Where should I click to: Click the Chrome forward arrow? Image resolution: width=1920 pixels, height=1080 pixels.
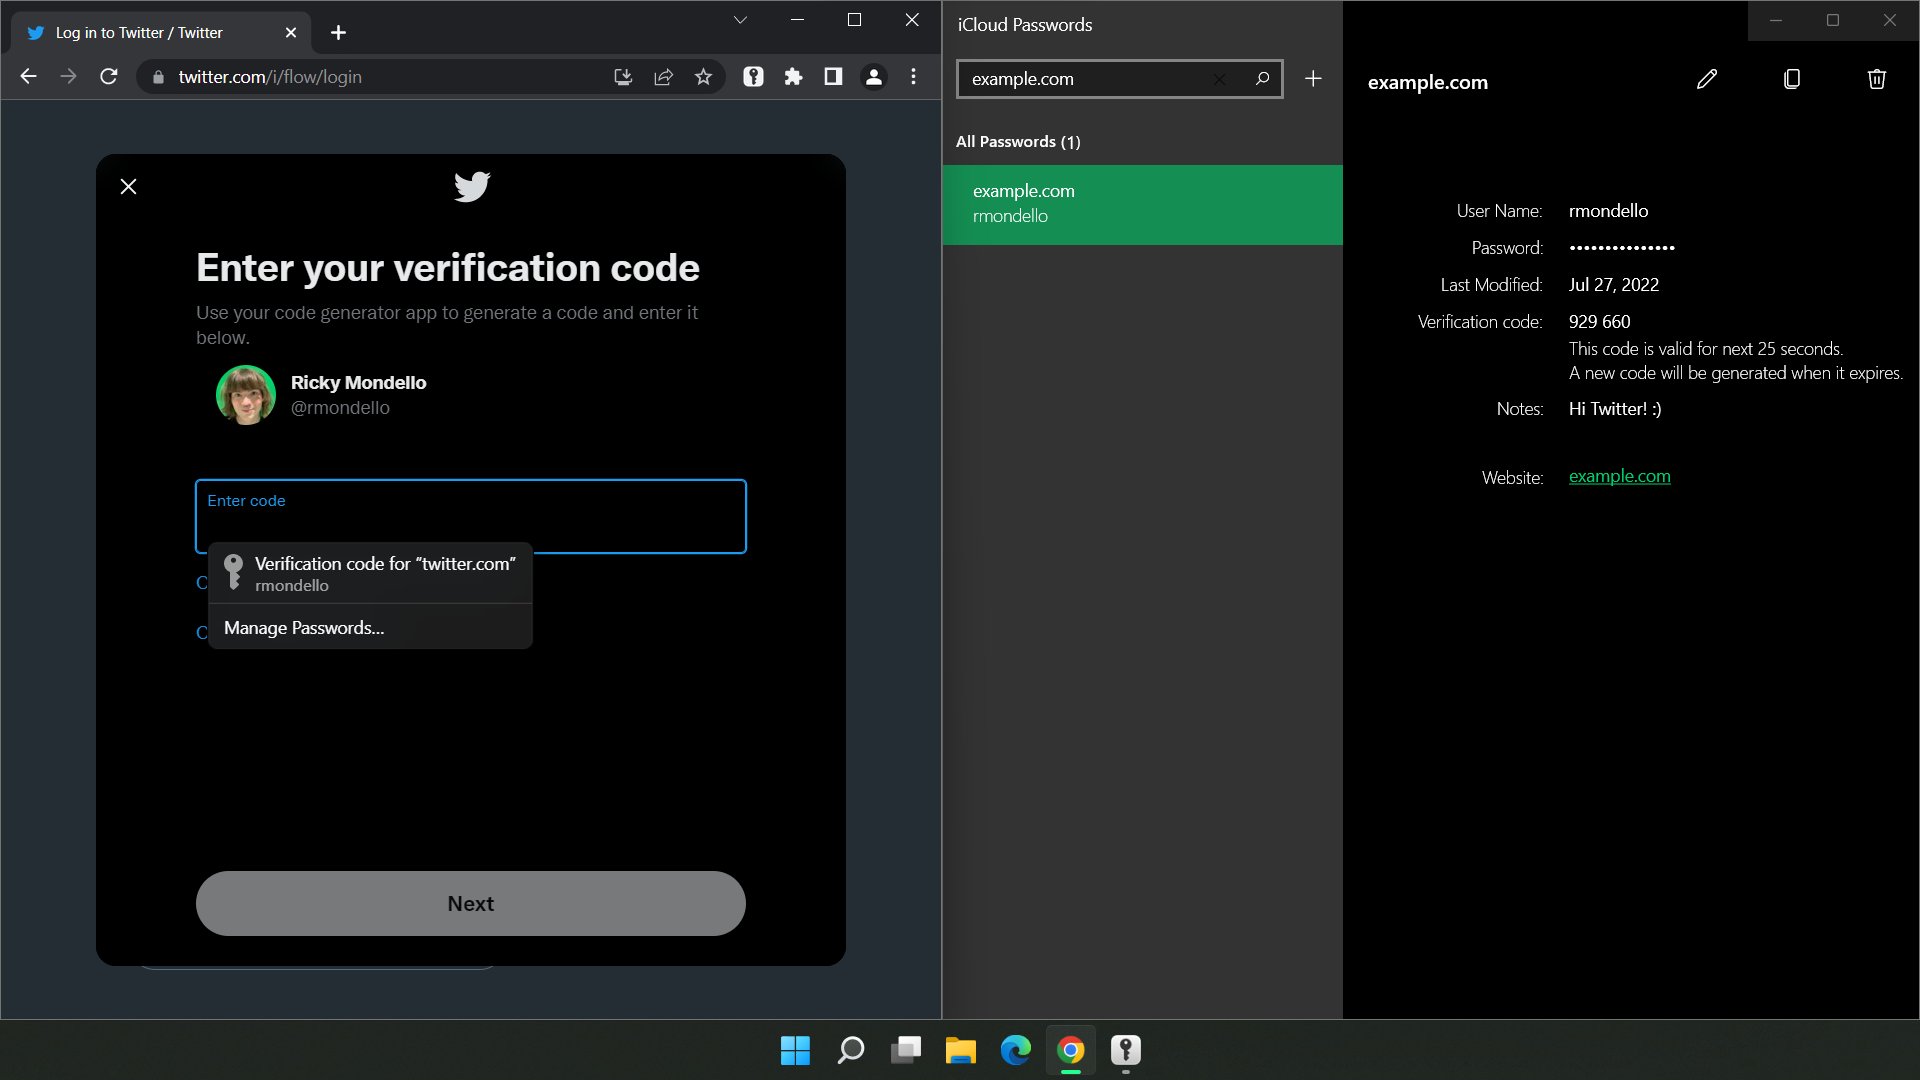(x=68, y=77)
